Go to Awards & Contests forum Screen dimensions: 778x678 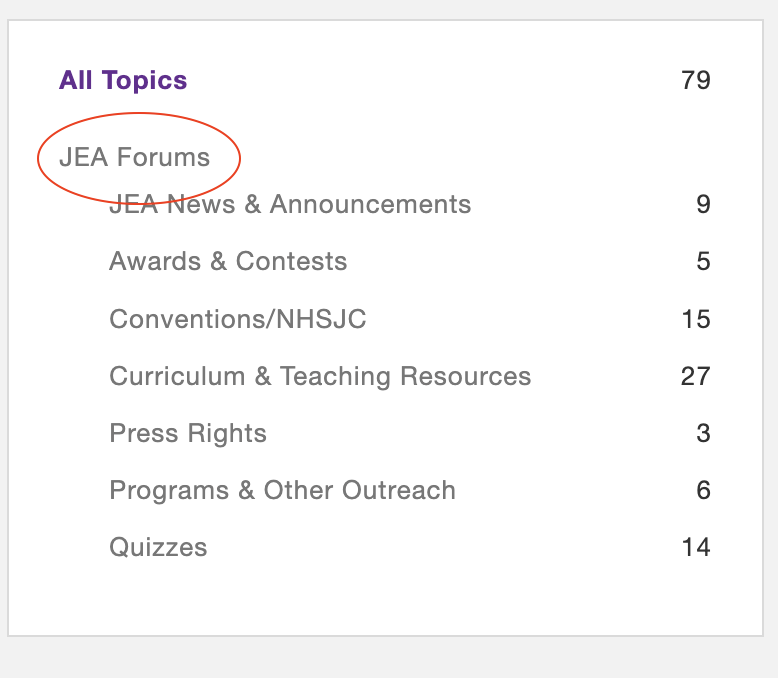228,262
